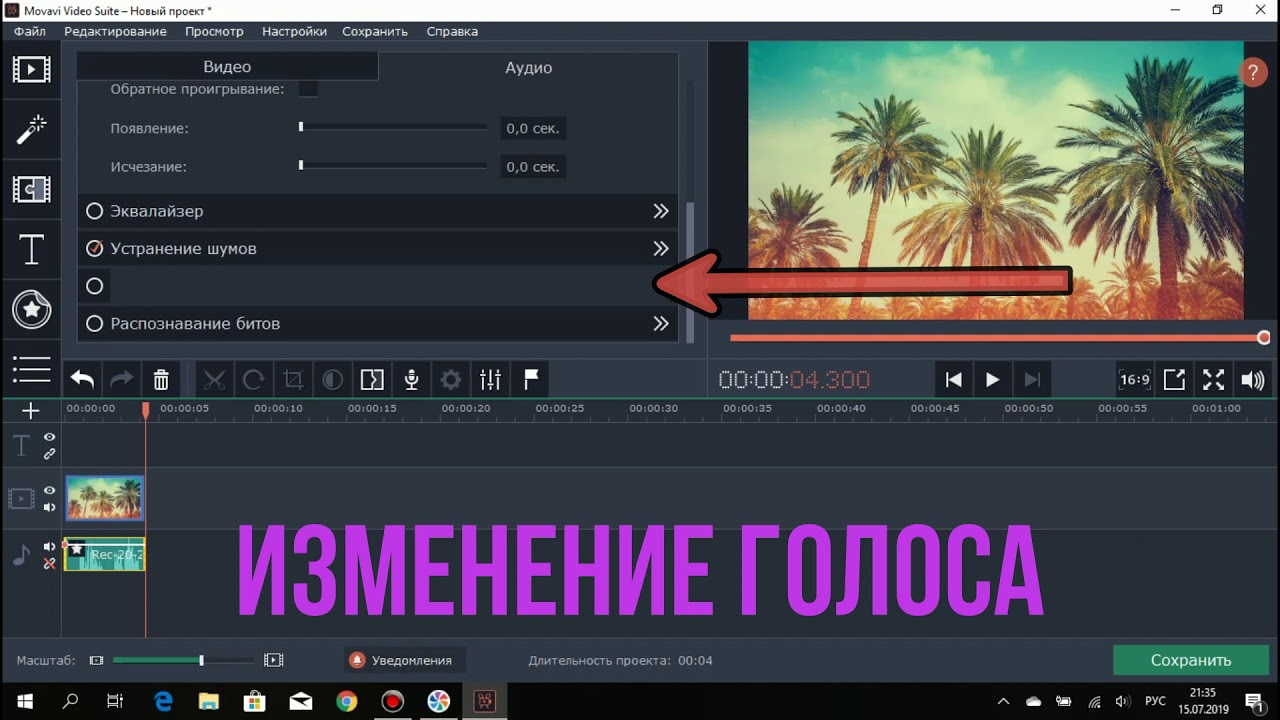
Task: Enable the Обратное проигрывание checkbox
Action: point(309,89)
